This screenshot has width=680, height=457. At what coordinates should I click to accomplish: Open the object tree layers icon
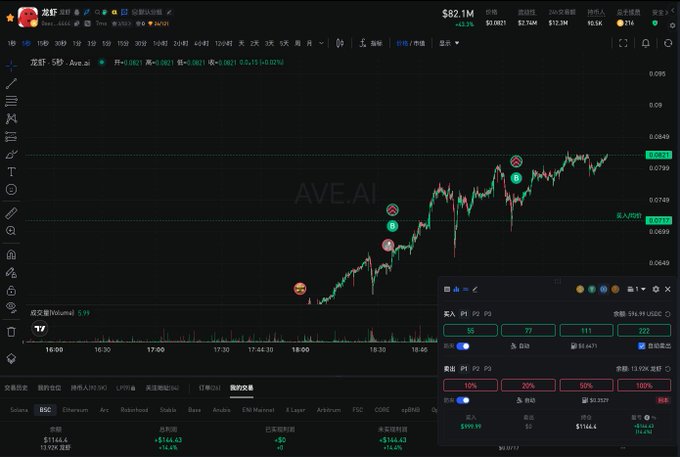click(x=11, y=359)
